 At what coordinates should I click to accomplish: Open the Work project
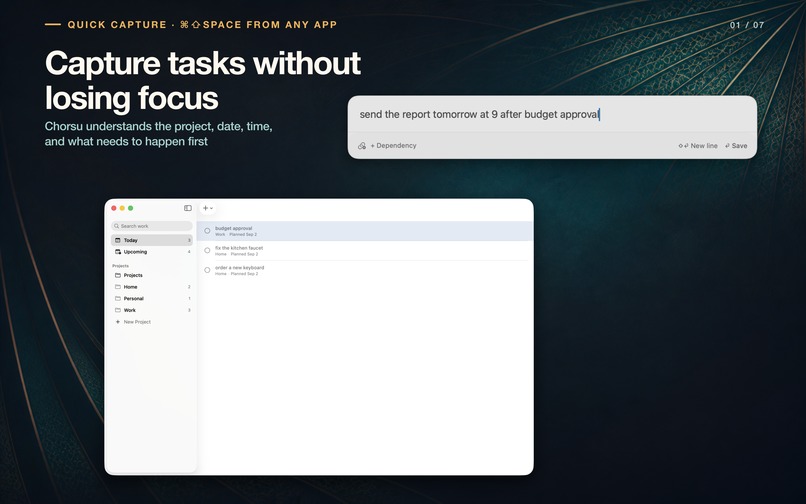pyautogui.click(x=152, y=310)
